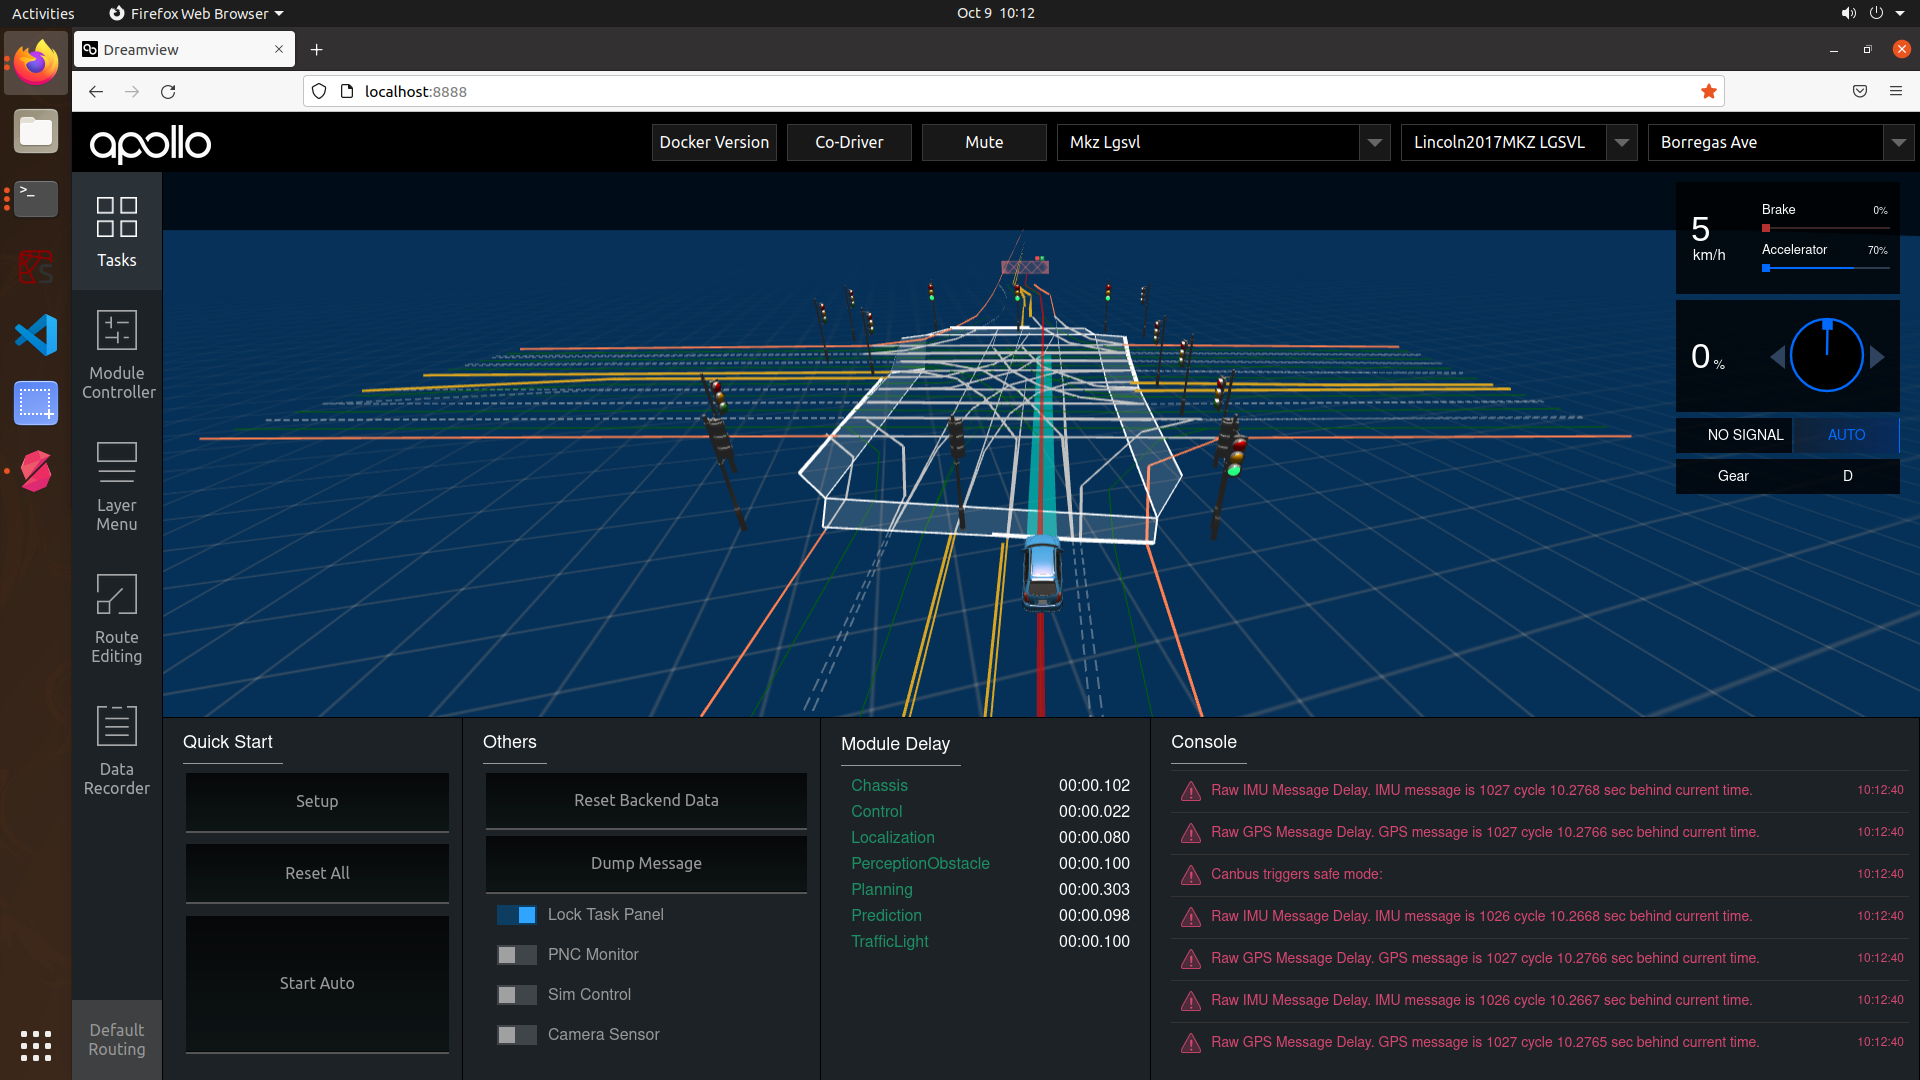Open the clock calendar menu

[x=995, y=13]
